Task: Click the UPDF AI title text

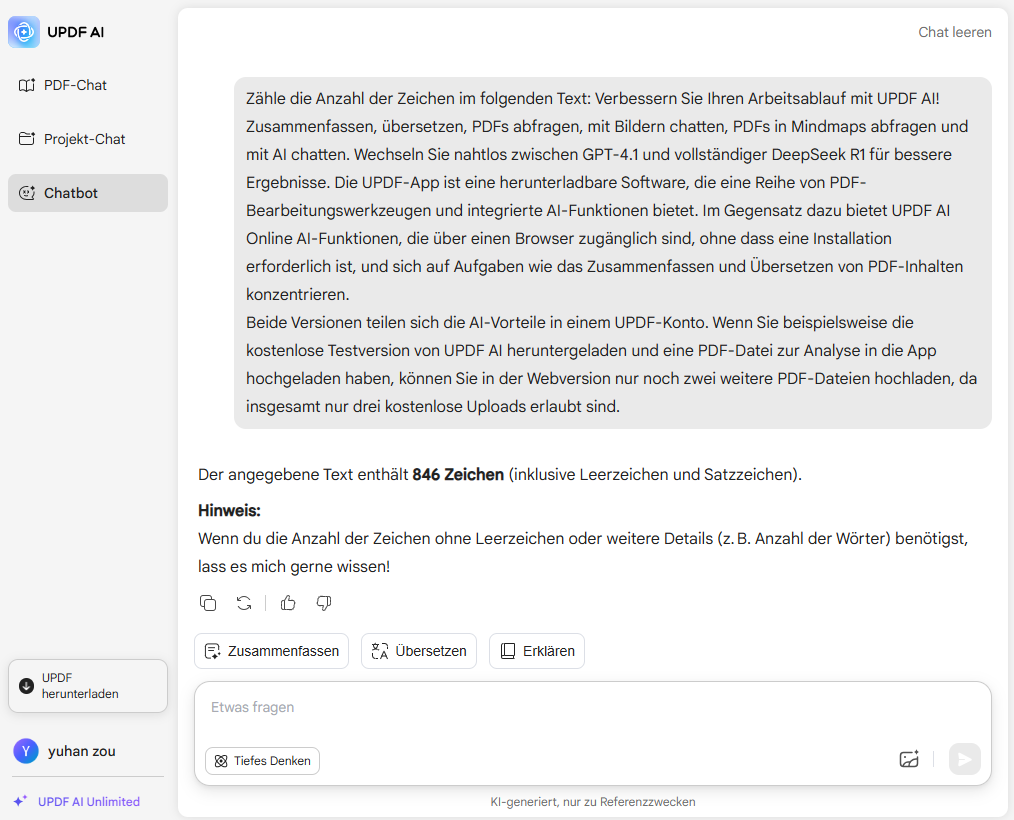Action: (76, 32)
